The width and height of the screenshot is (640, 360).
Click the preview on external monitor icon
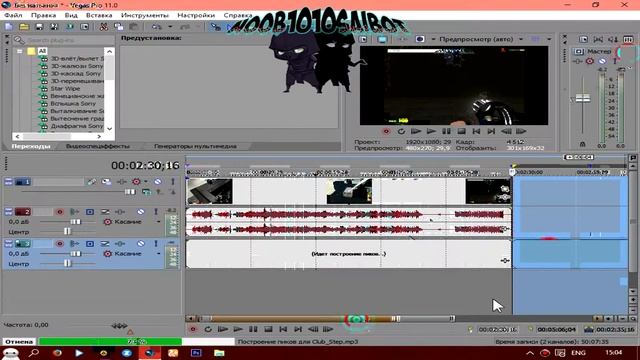click(382, 39)
